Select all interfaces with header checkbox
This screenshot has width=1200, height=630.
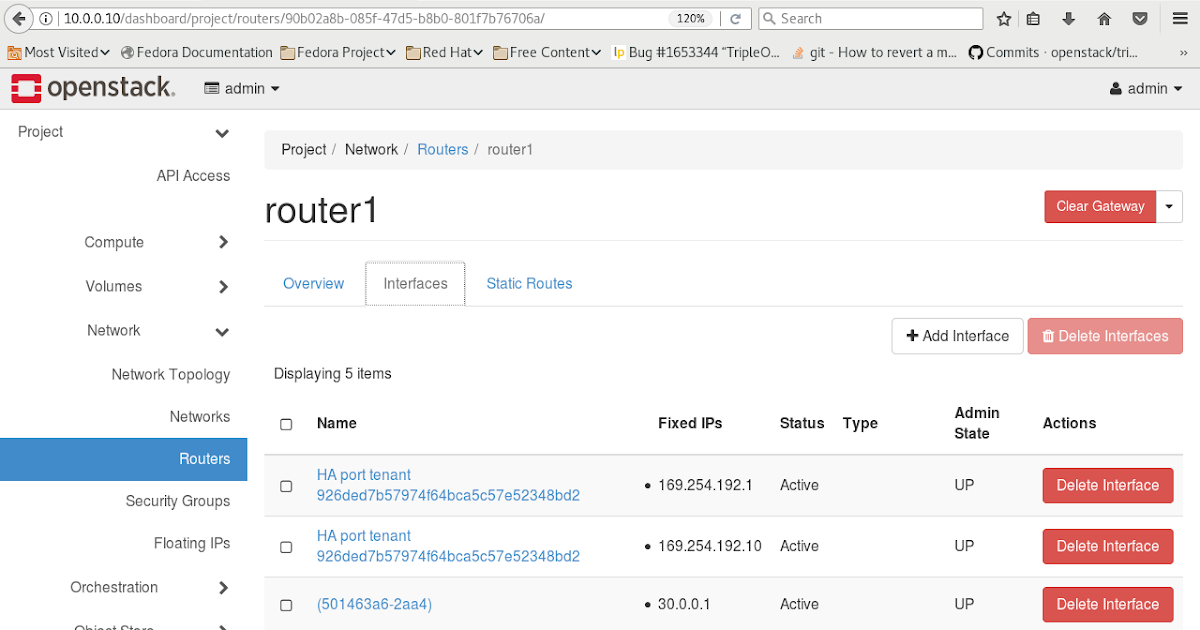point(286,423)
